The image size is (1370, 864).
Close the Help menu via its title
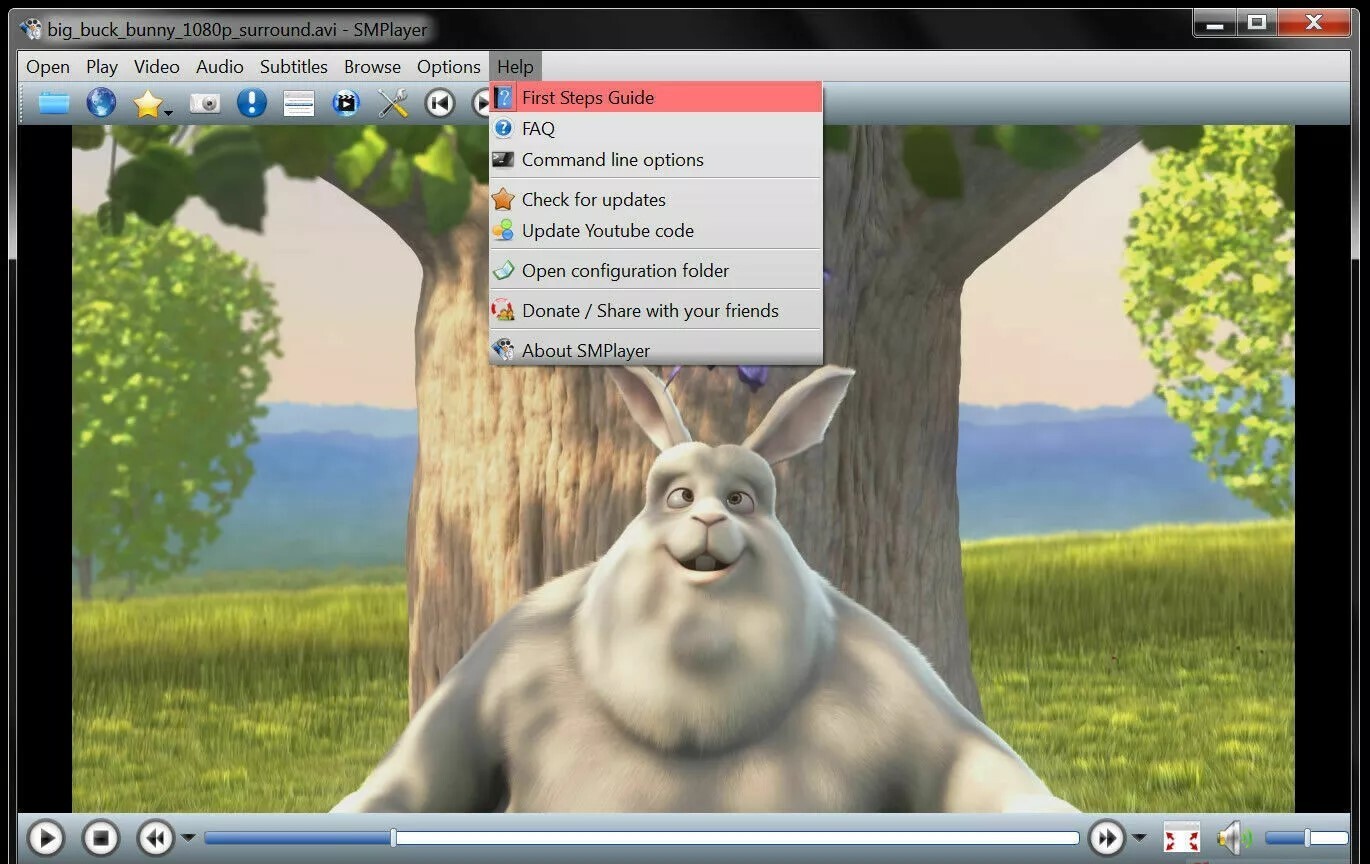(x=515, y=67)
